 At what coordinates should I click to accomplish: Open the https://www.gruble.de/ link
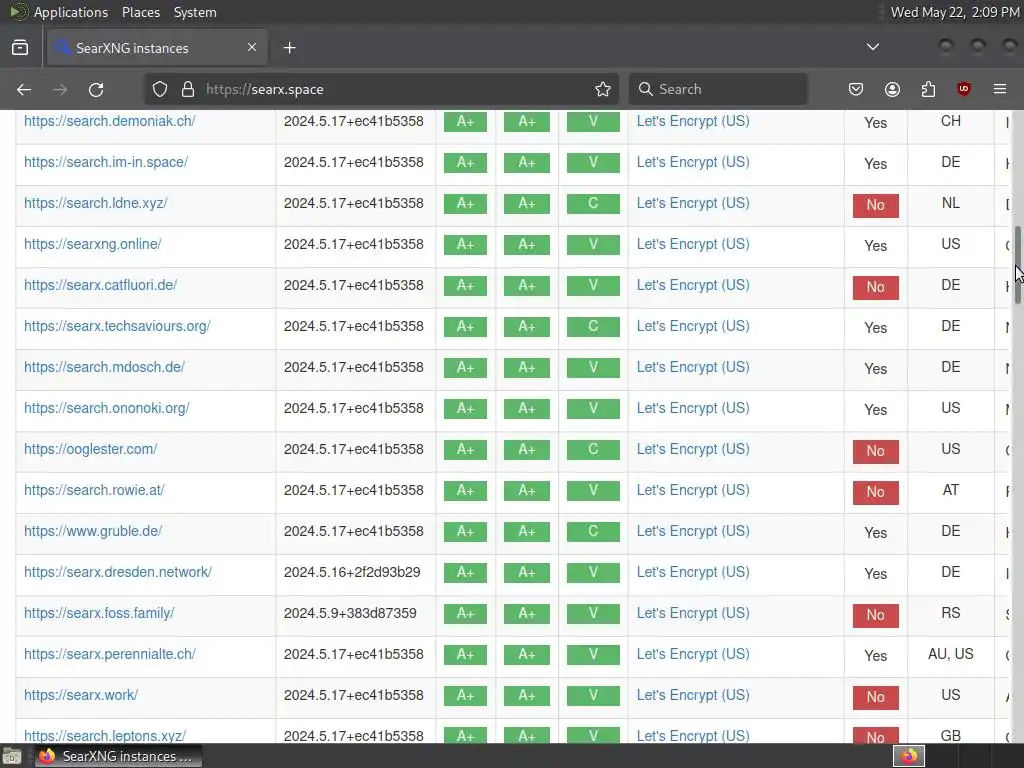tap(93, 531)
